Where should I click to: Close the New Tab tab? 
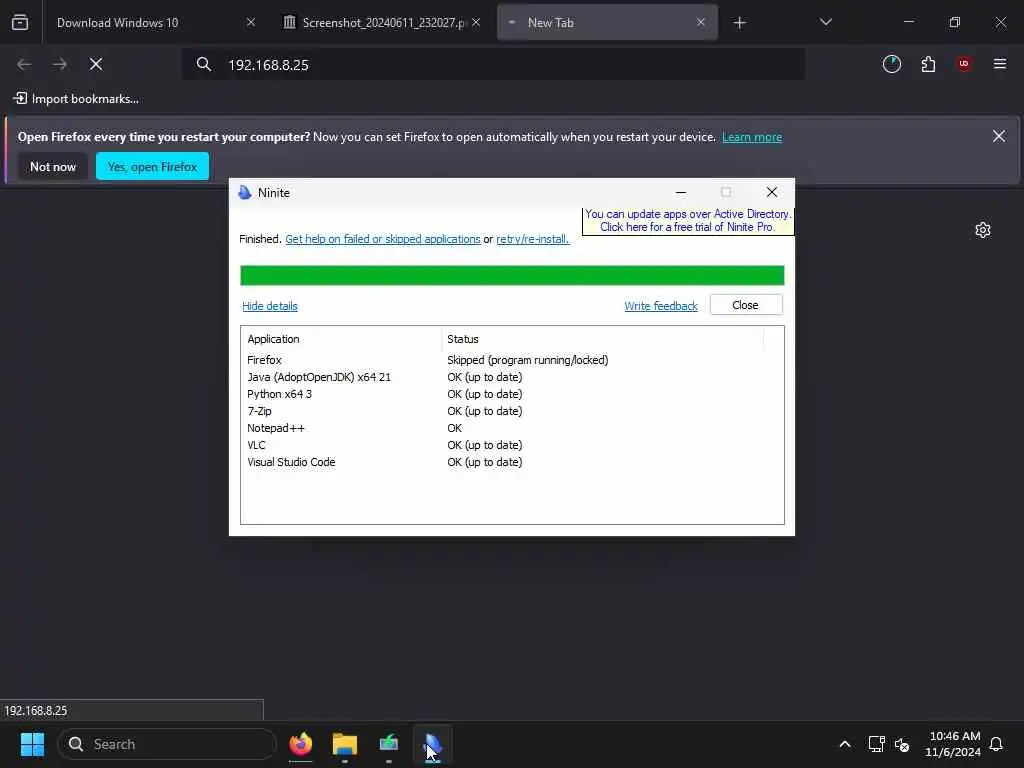(x=701, y=23)
